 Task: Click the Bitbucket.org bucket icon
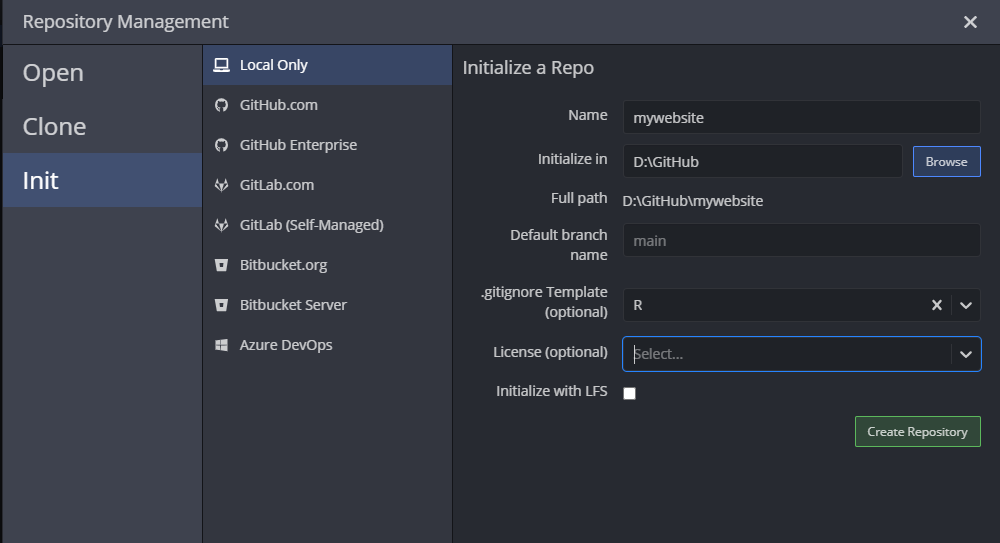[221, 265]
